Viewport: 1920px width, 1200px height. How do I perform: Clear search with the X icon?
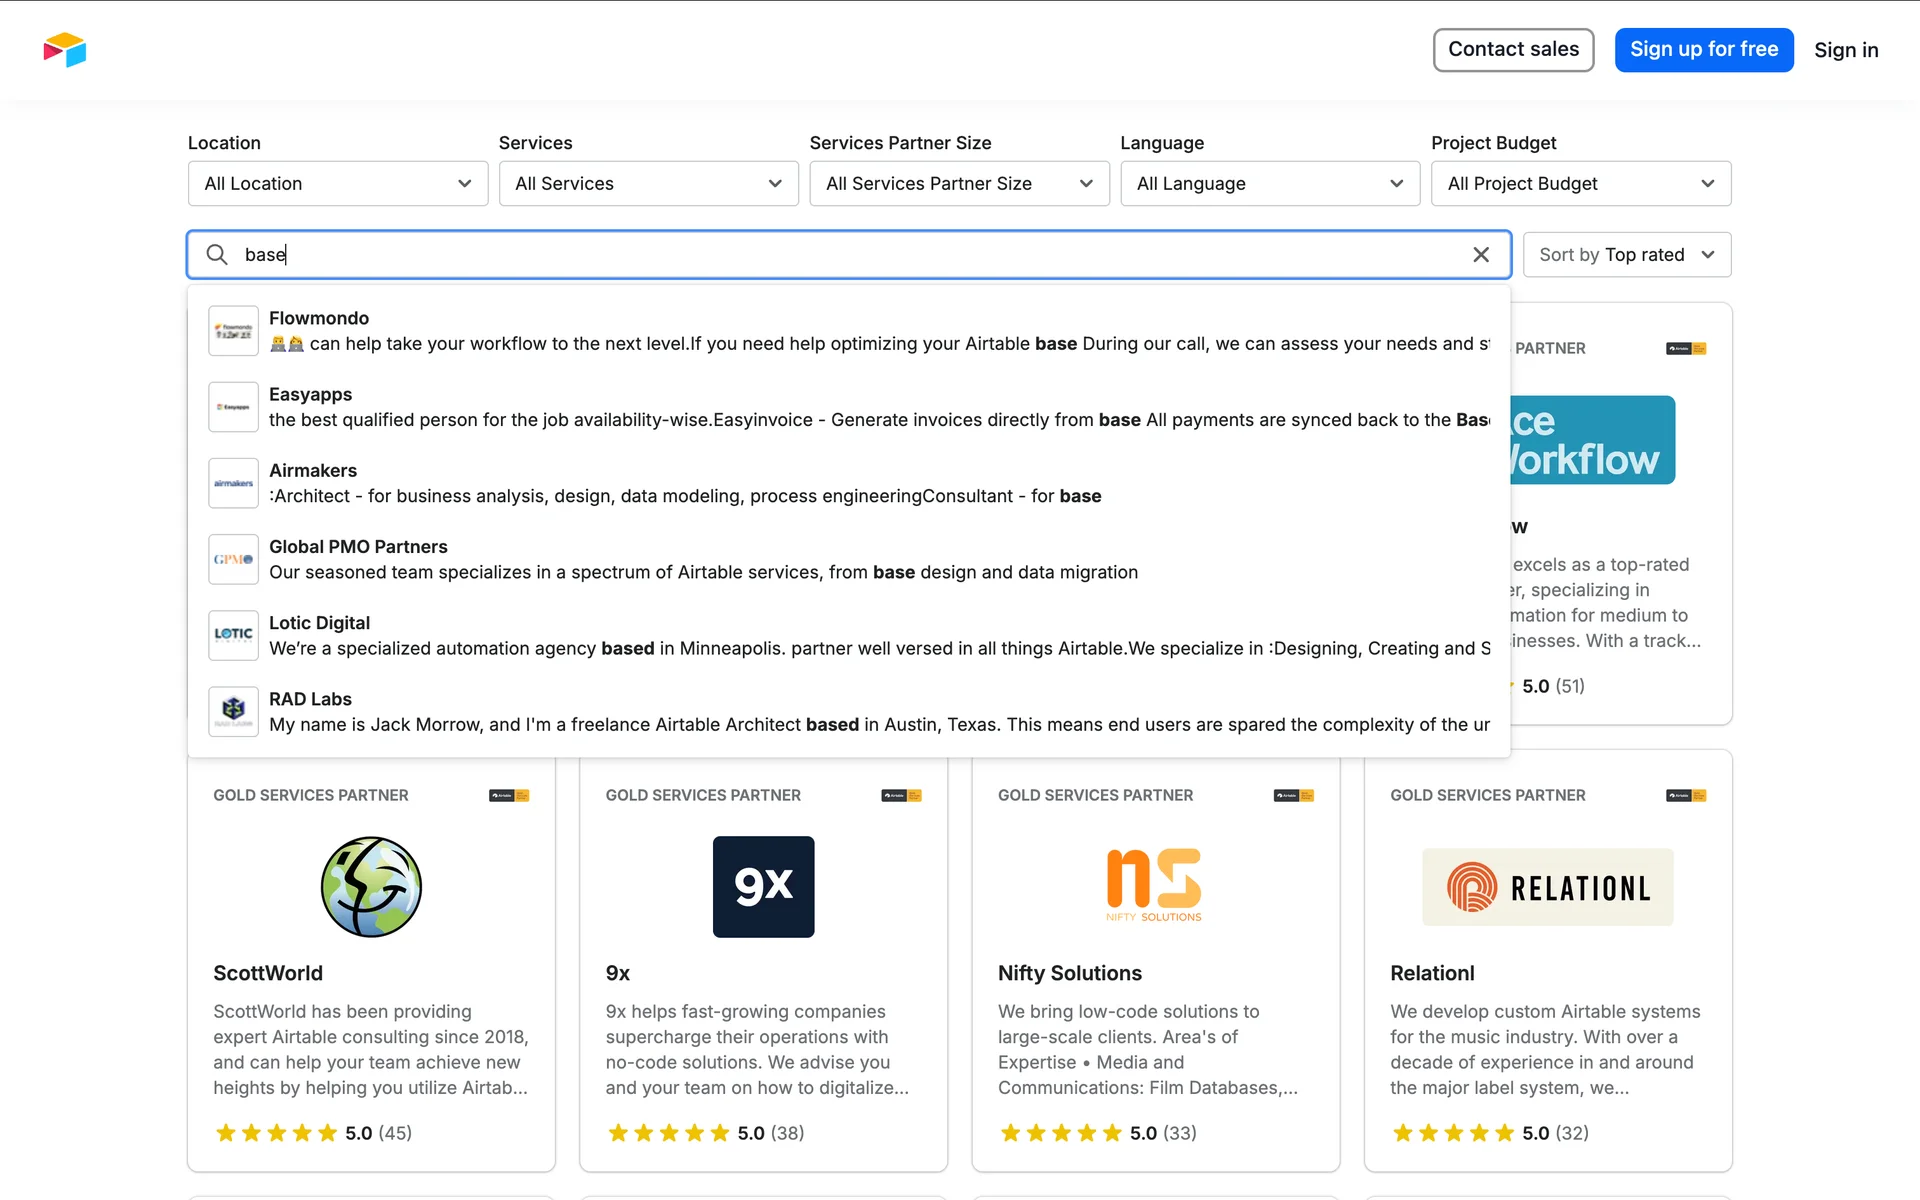(1481, 255)
